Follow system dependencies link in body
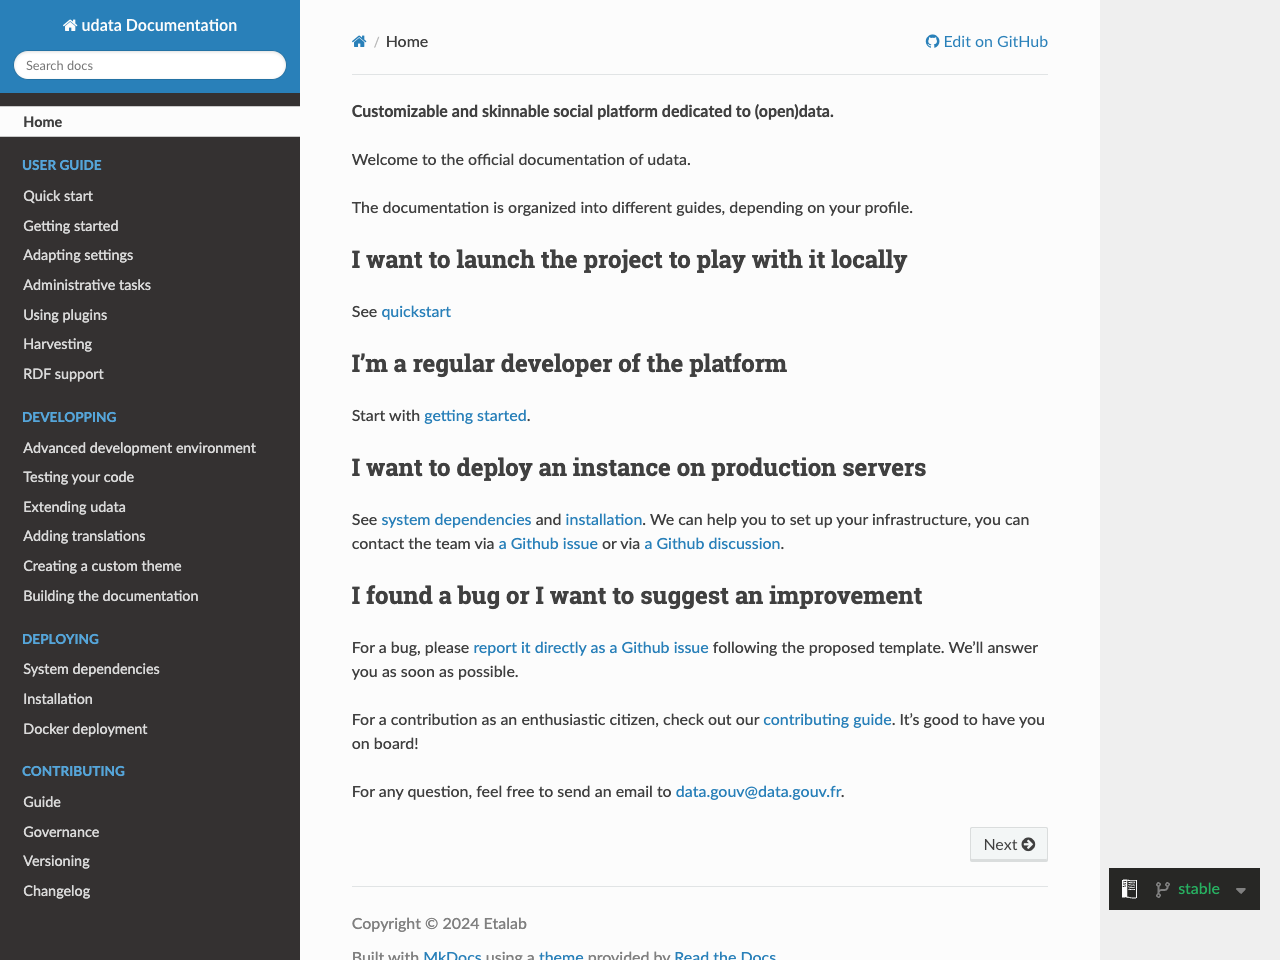 [x=456, y=519]
